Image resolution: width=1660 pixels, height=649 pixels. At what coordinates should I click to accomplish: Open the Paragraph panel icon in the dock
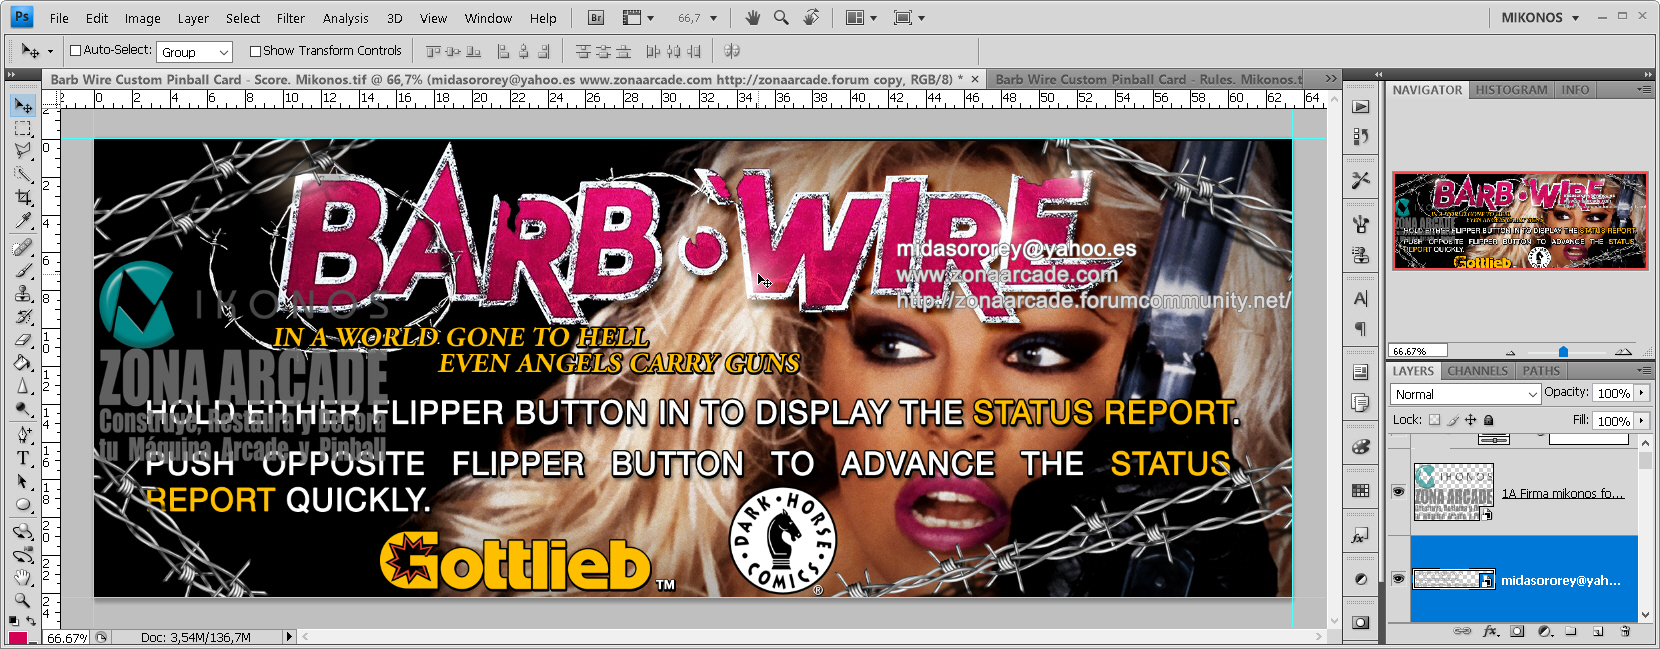point(1361,329)
